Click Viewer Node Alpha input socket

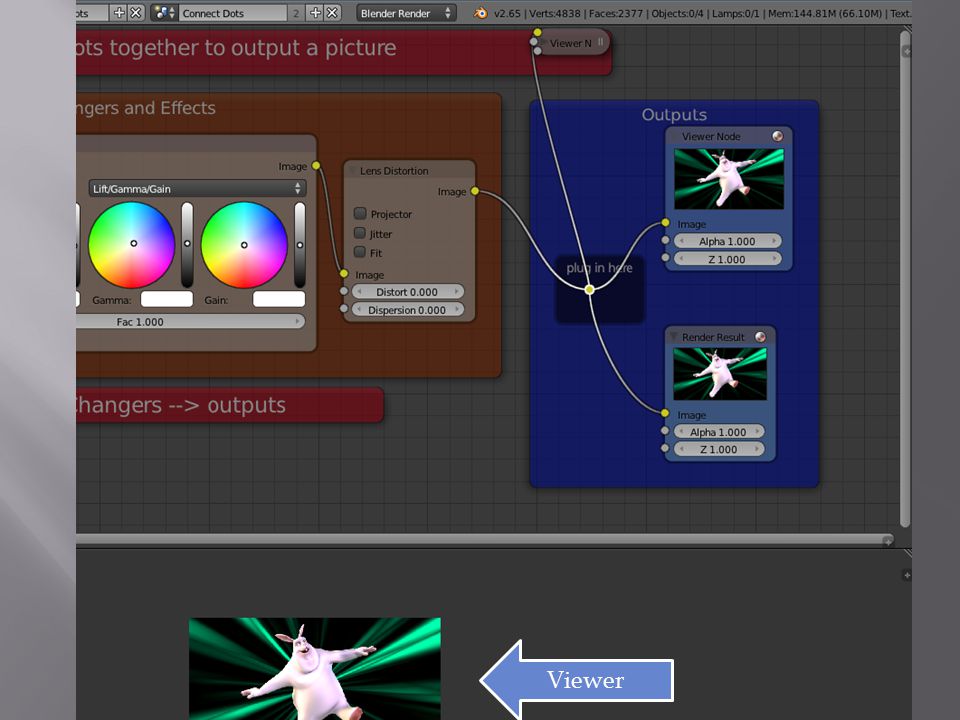tap(666, 240)
